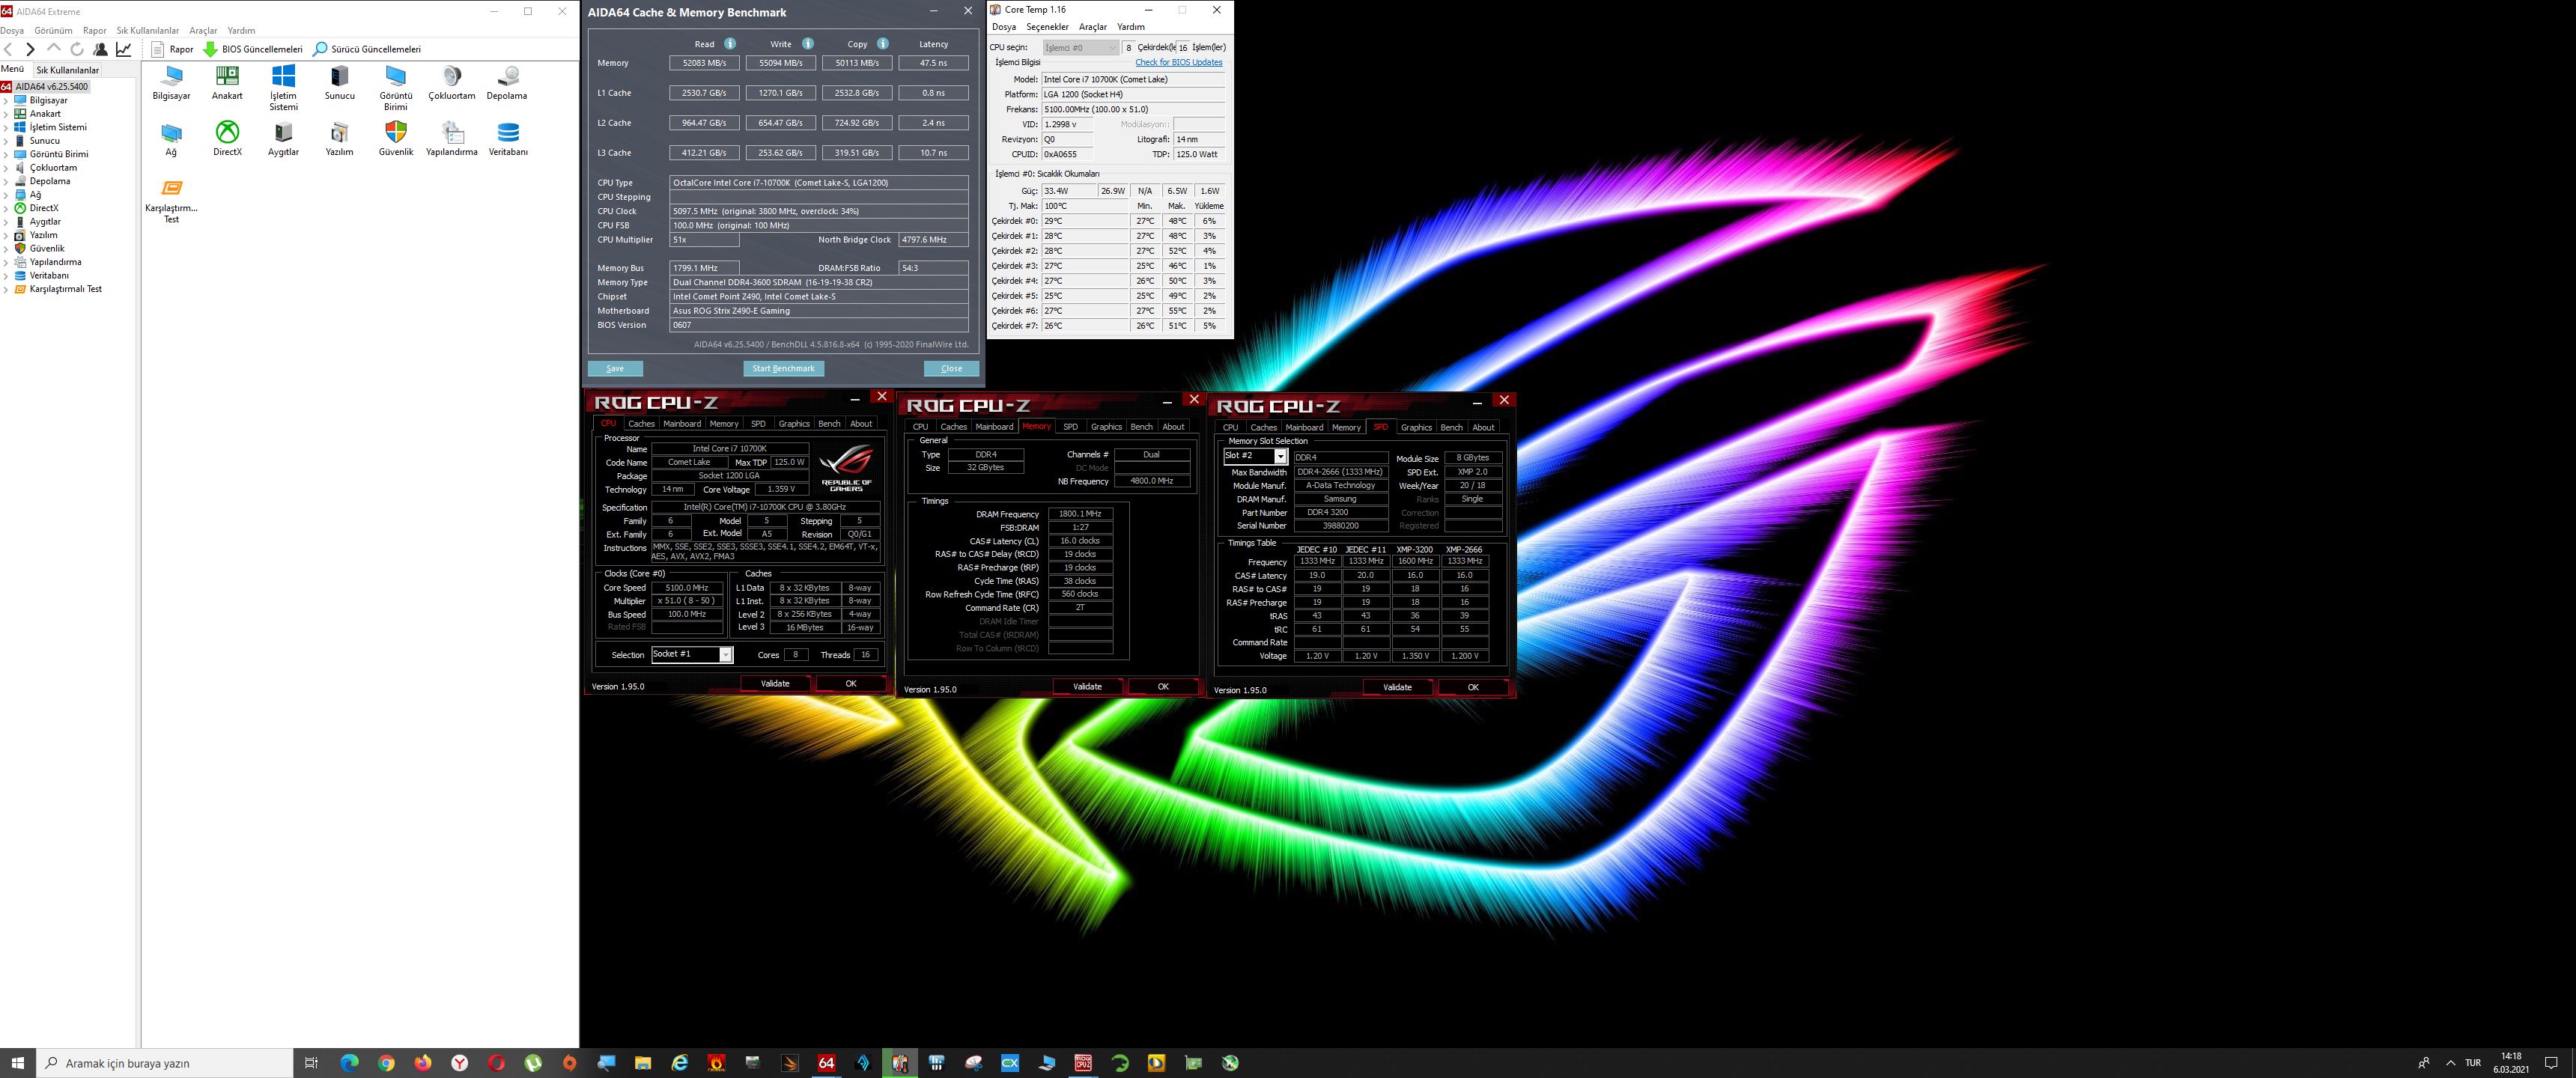Open Anakart motherboard icon in main pane
Image resolution: width=2576 pixels, height=1078 pixels.
[227, 83]
